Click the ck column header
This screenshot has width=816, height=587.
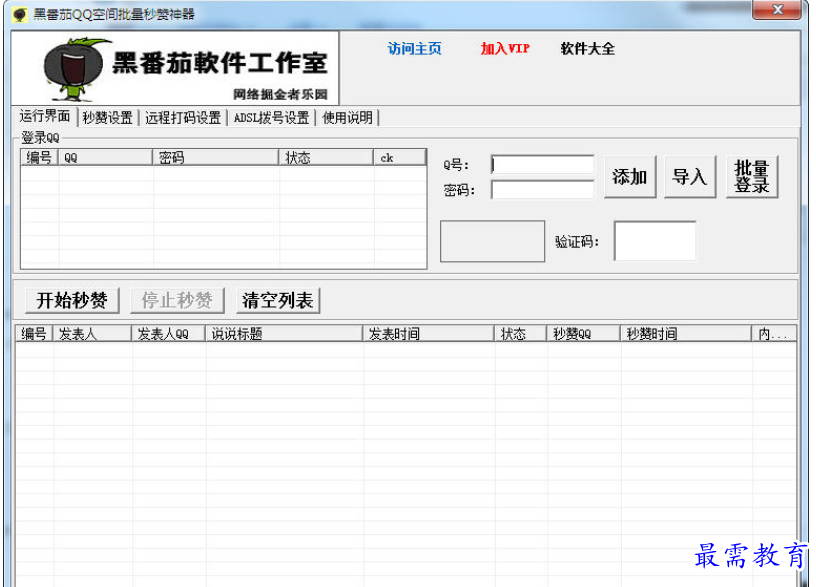tap(400, 157)
